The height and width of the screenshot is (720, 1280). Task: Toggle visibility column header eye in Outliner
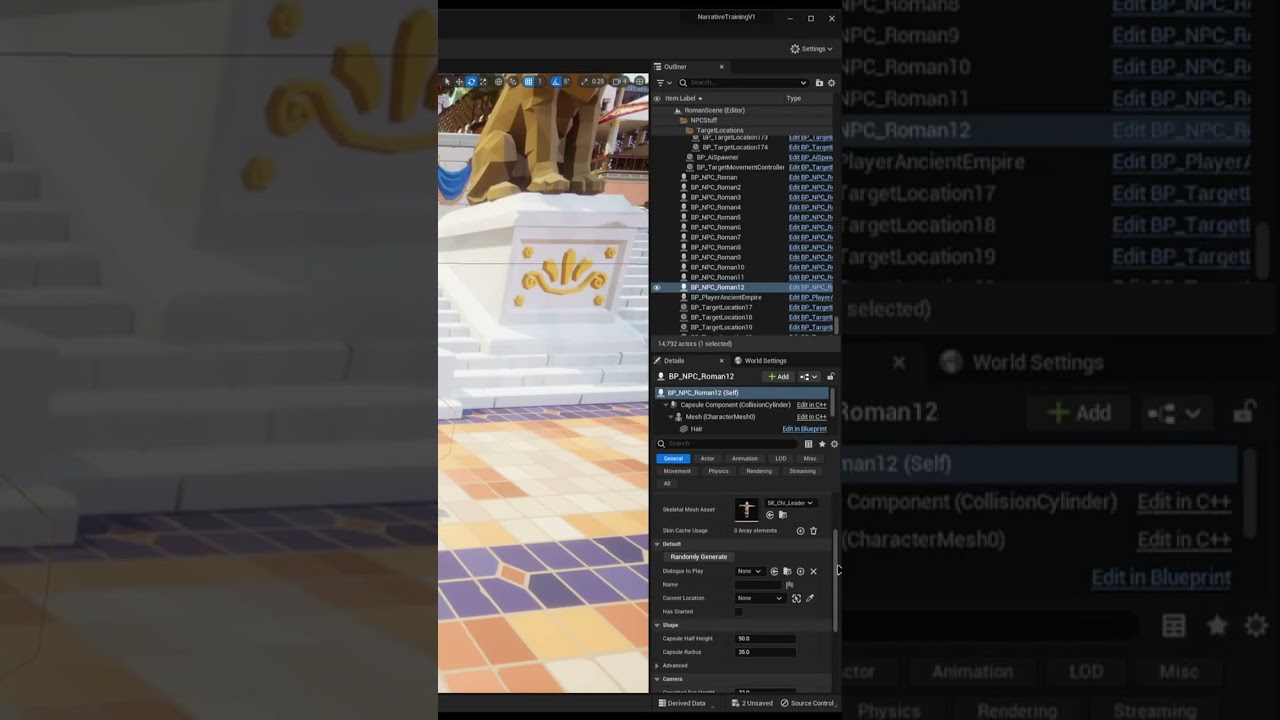(x=657, y=98)
